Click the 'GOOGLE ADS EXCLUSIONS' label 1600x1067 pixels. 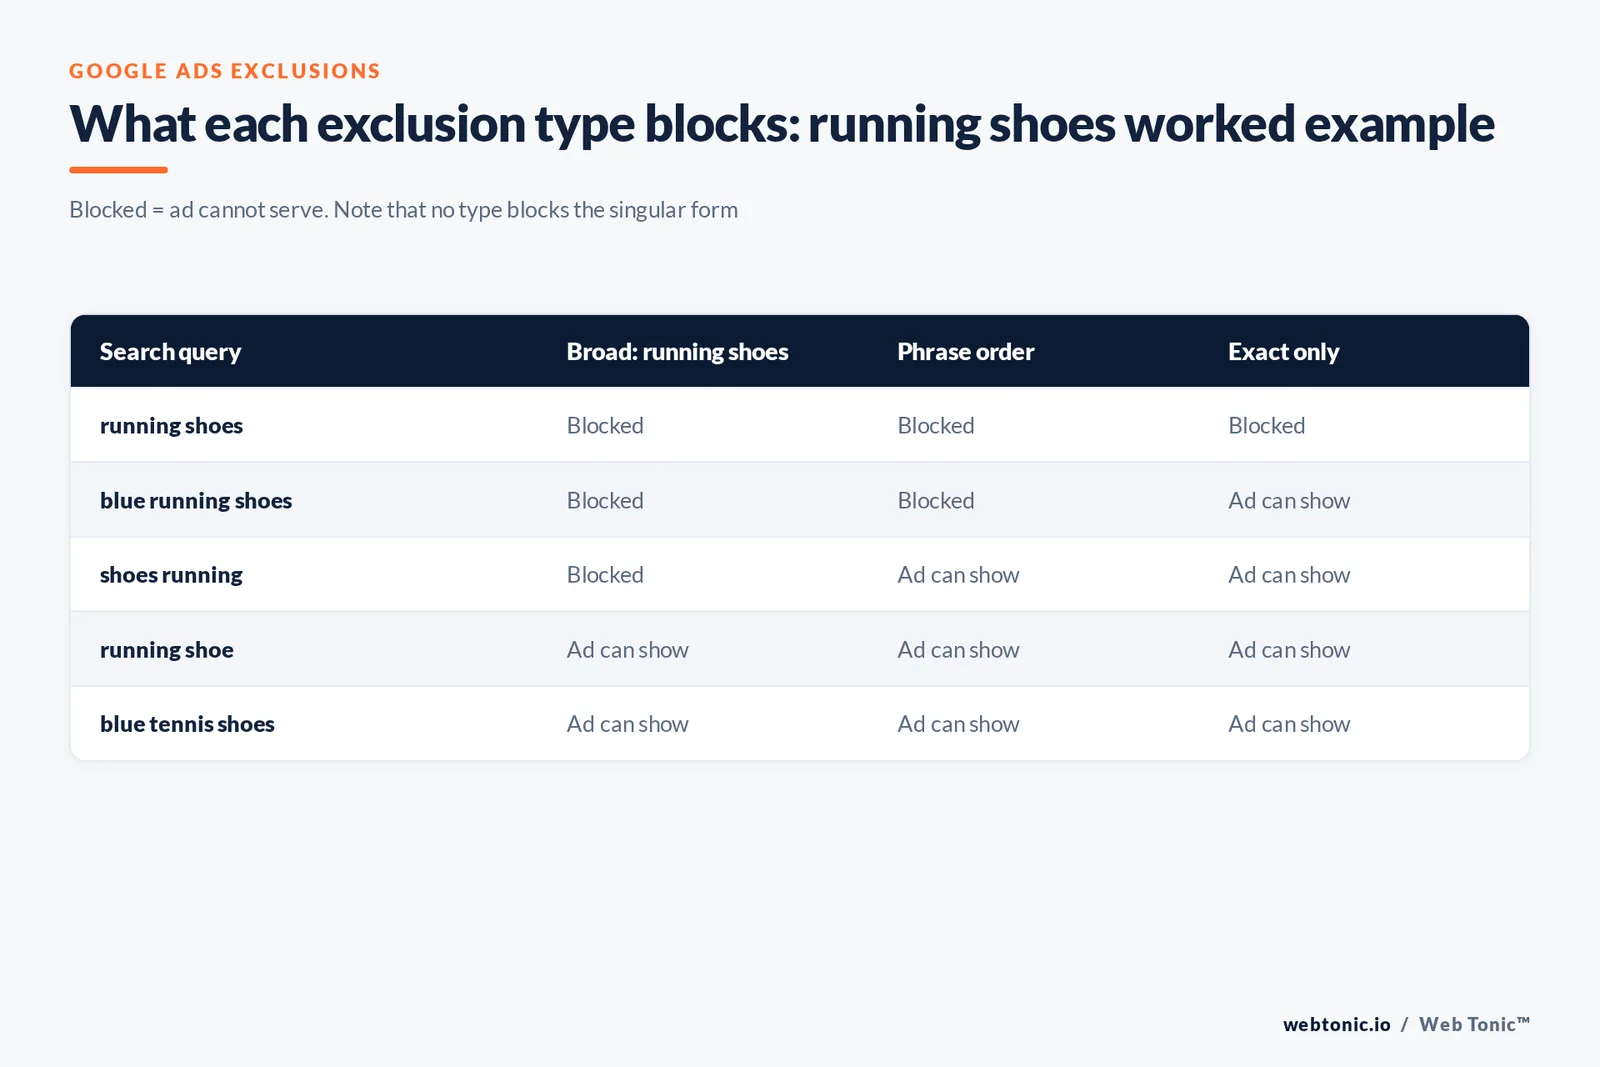(225, 71)
